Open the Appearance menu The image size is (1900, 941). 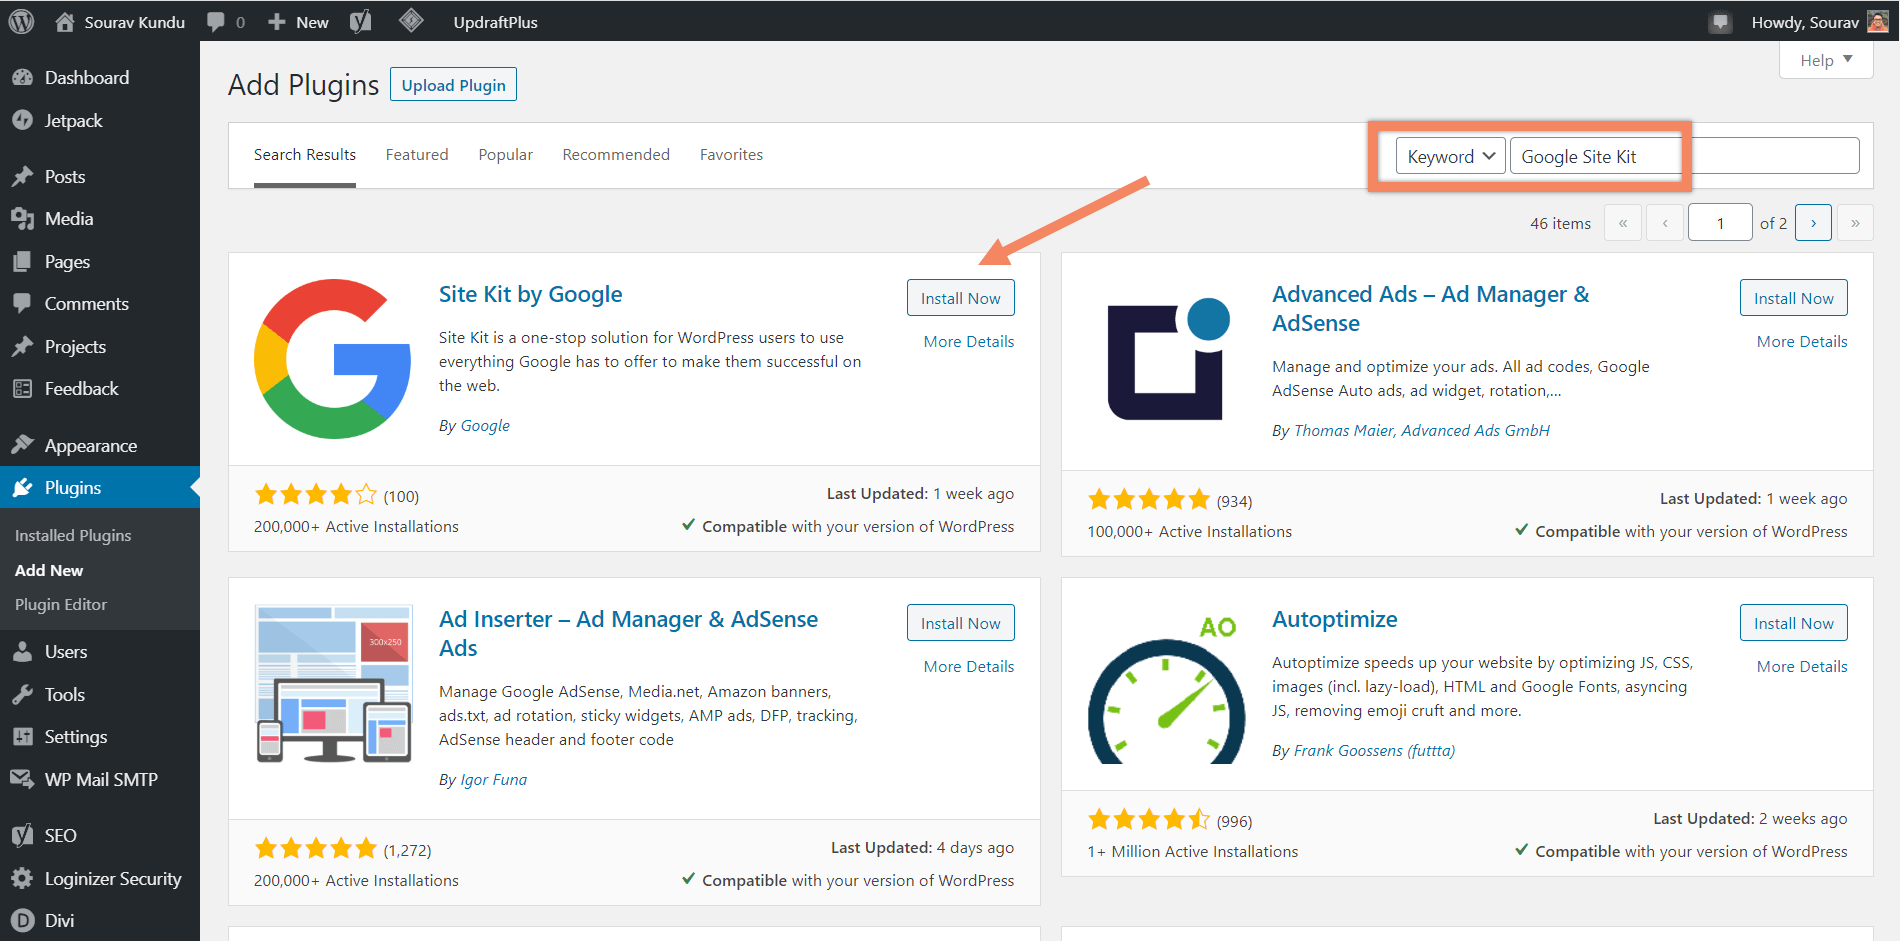[90, 445]
